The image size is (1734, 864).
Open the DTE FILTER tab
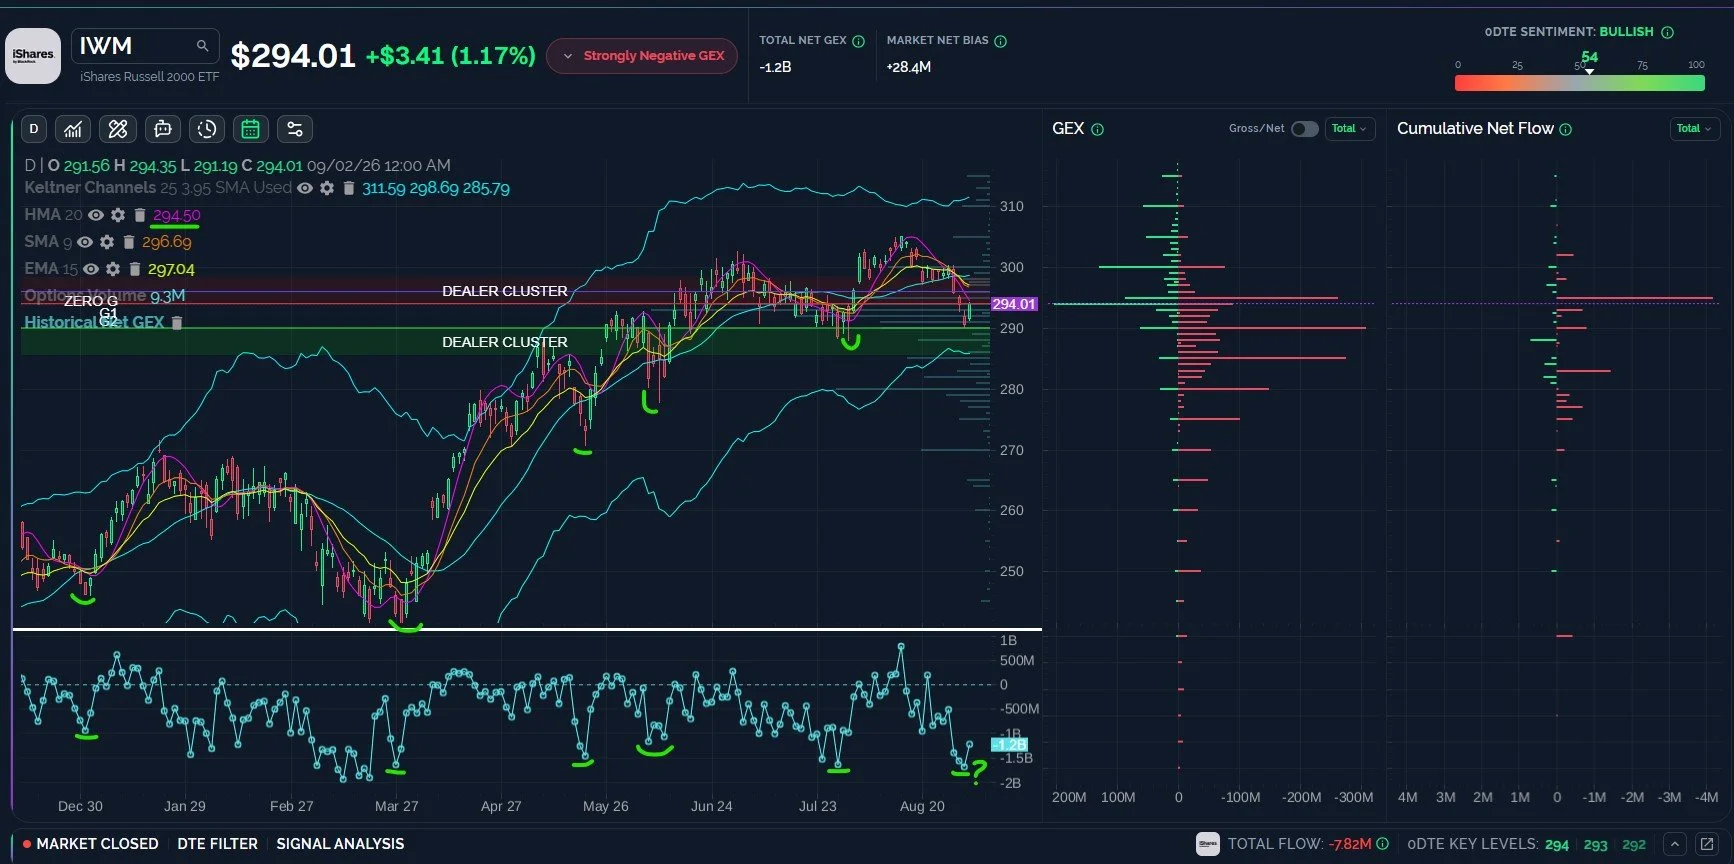(217, 844)
